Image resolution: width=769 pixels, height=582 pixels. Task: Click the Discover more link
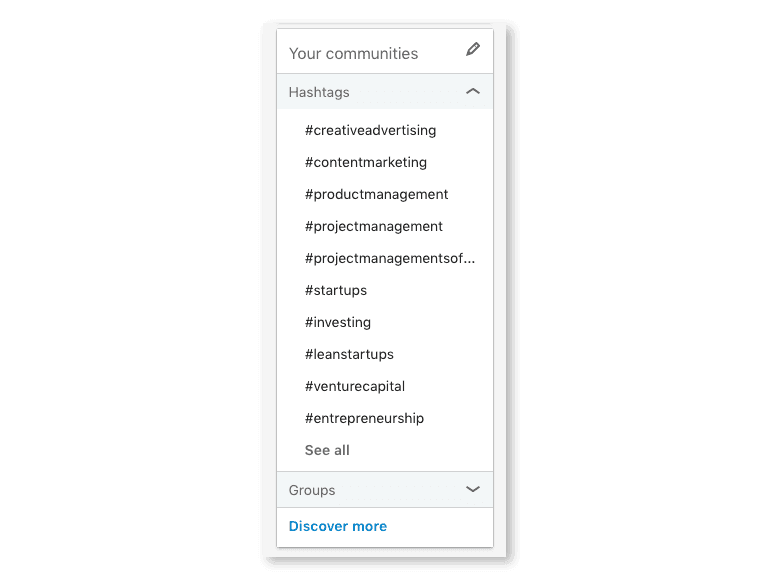click(337, 526)
